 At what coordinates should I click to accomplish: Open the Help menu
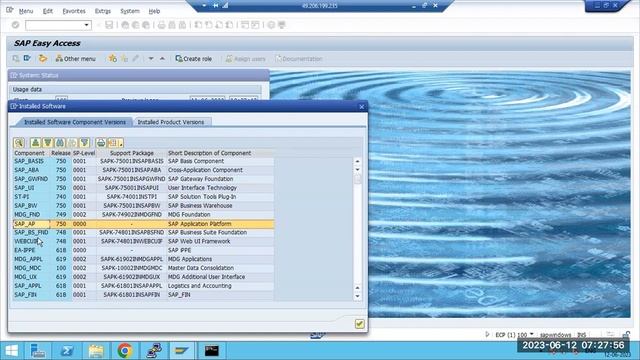point(154,11)
